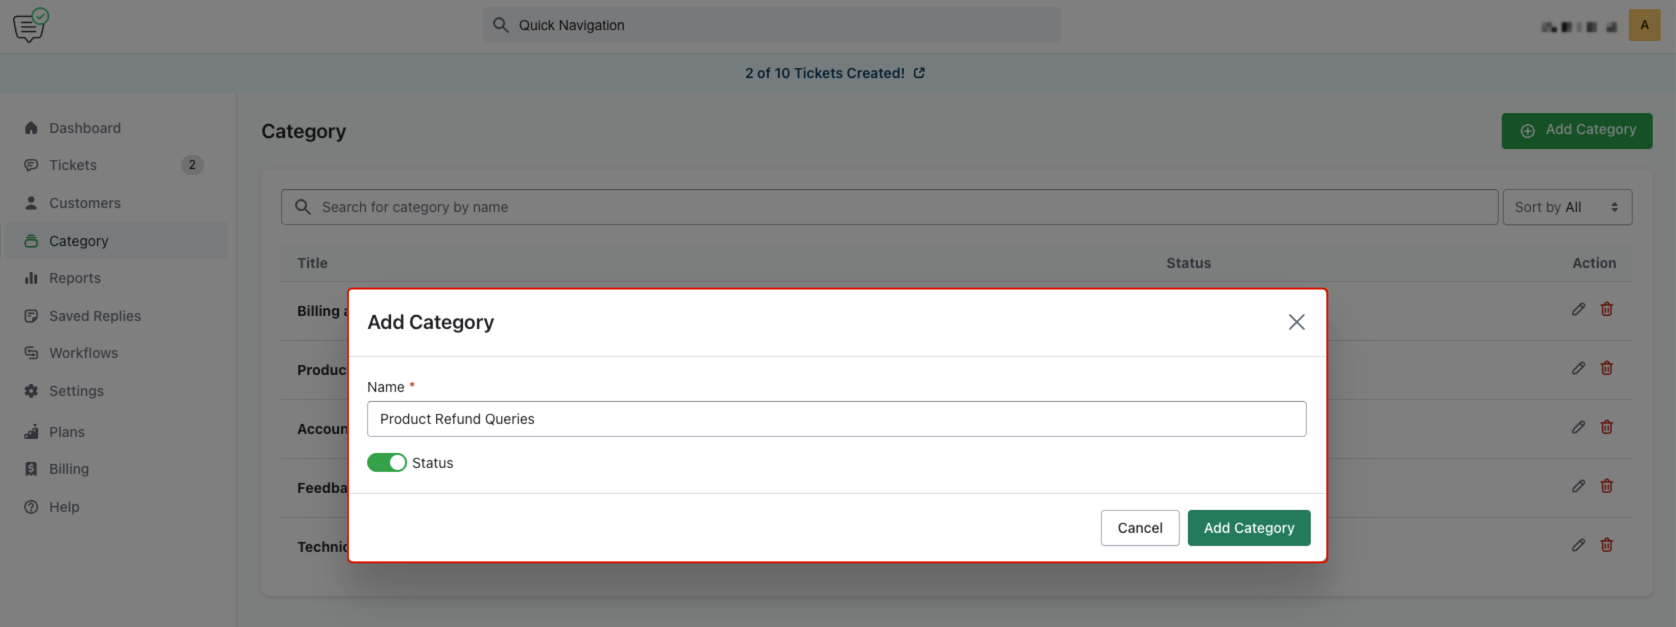Delete the third category using trash icon

(1606, 428)
